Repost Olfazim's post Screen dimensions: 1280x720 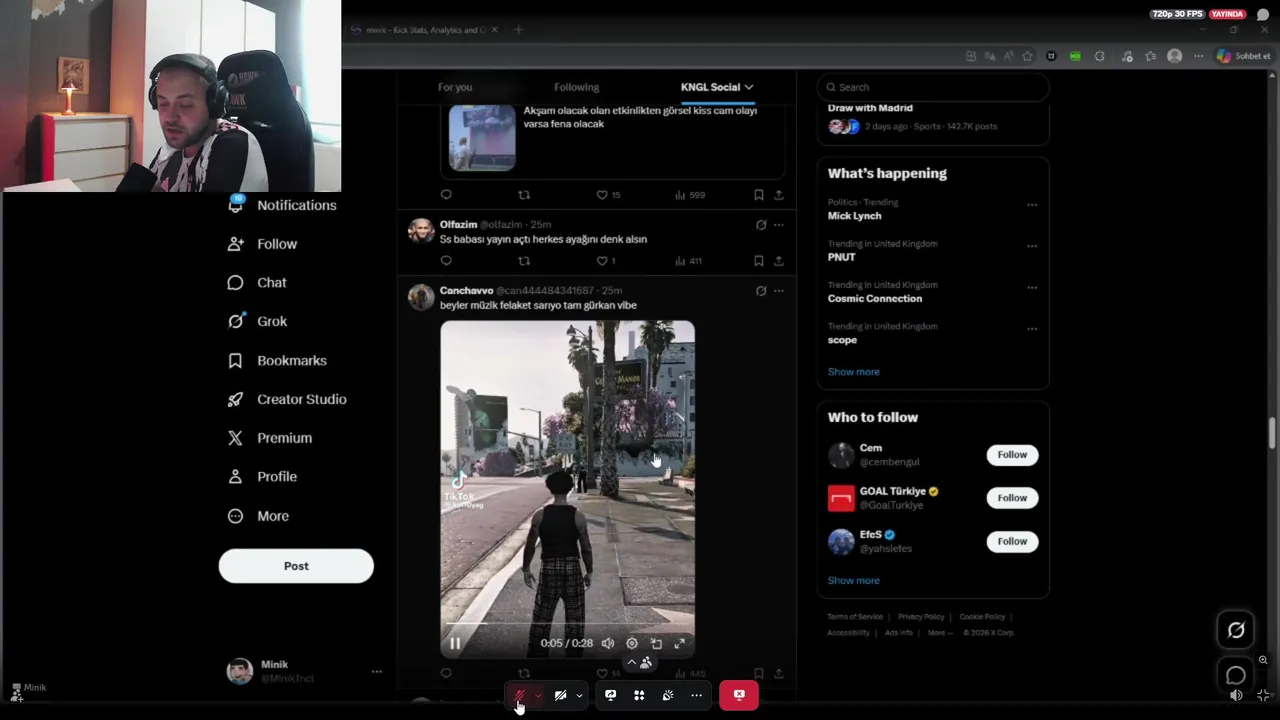point(524,261)
